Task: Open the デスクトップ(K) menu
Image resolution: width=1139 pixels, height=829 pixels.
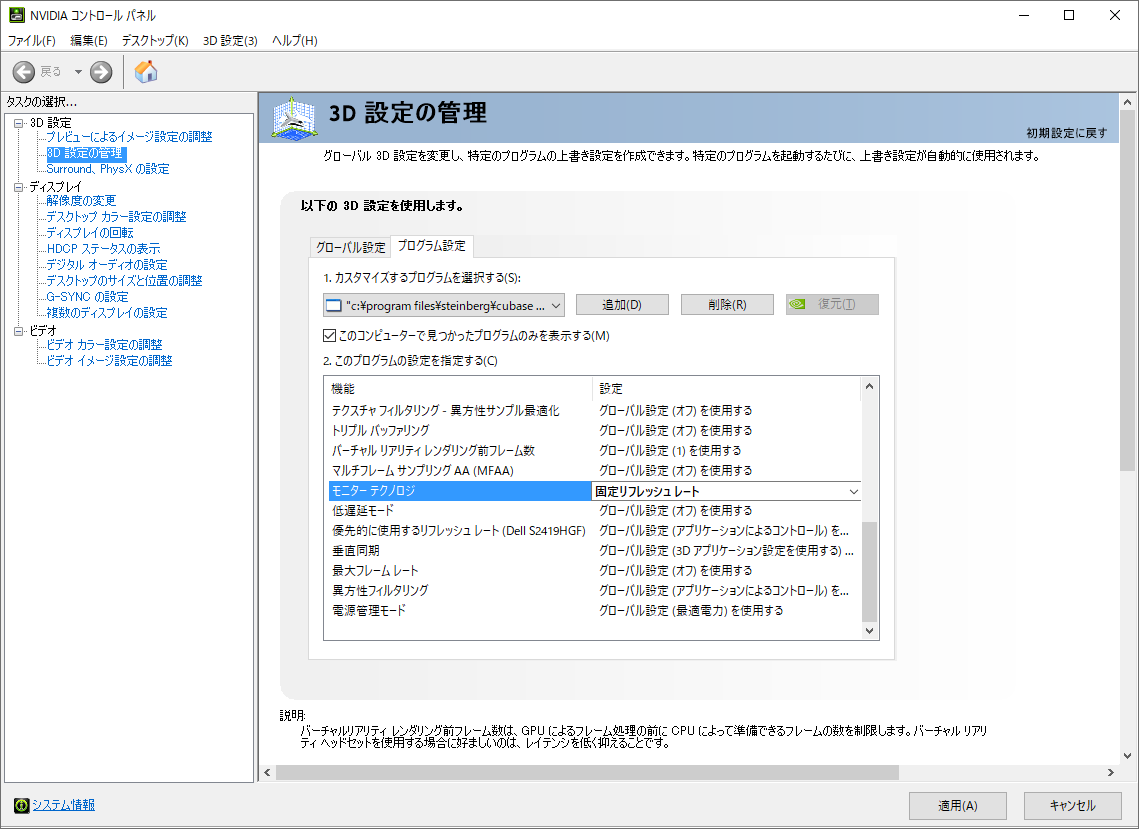Action: [x=155, y=41]
